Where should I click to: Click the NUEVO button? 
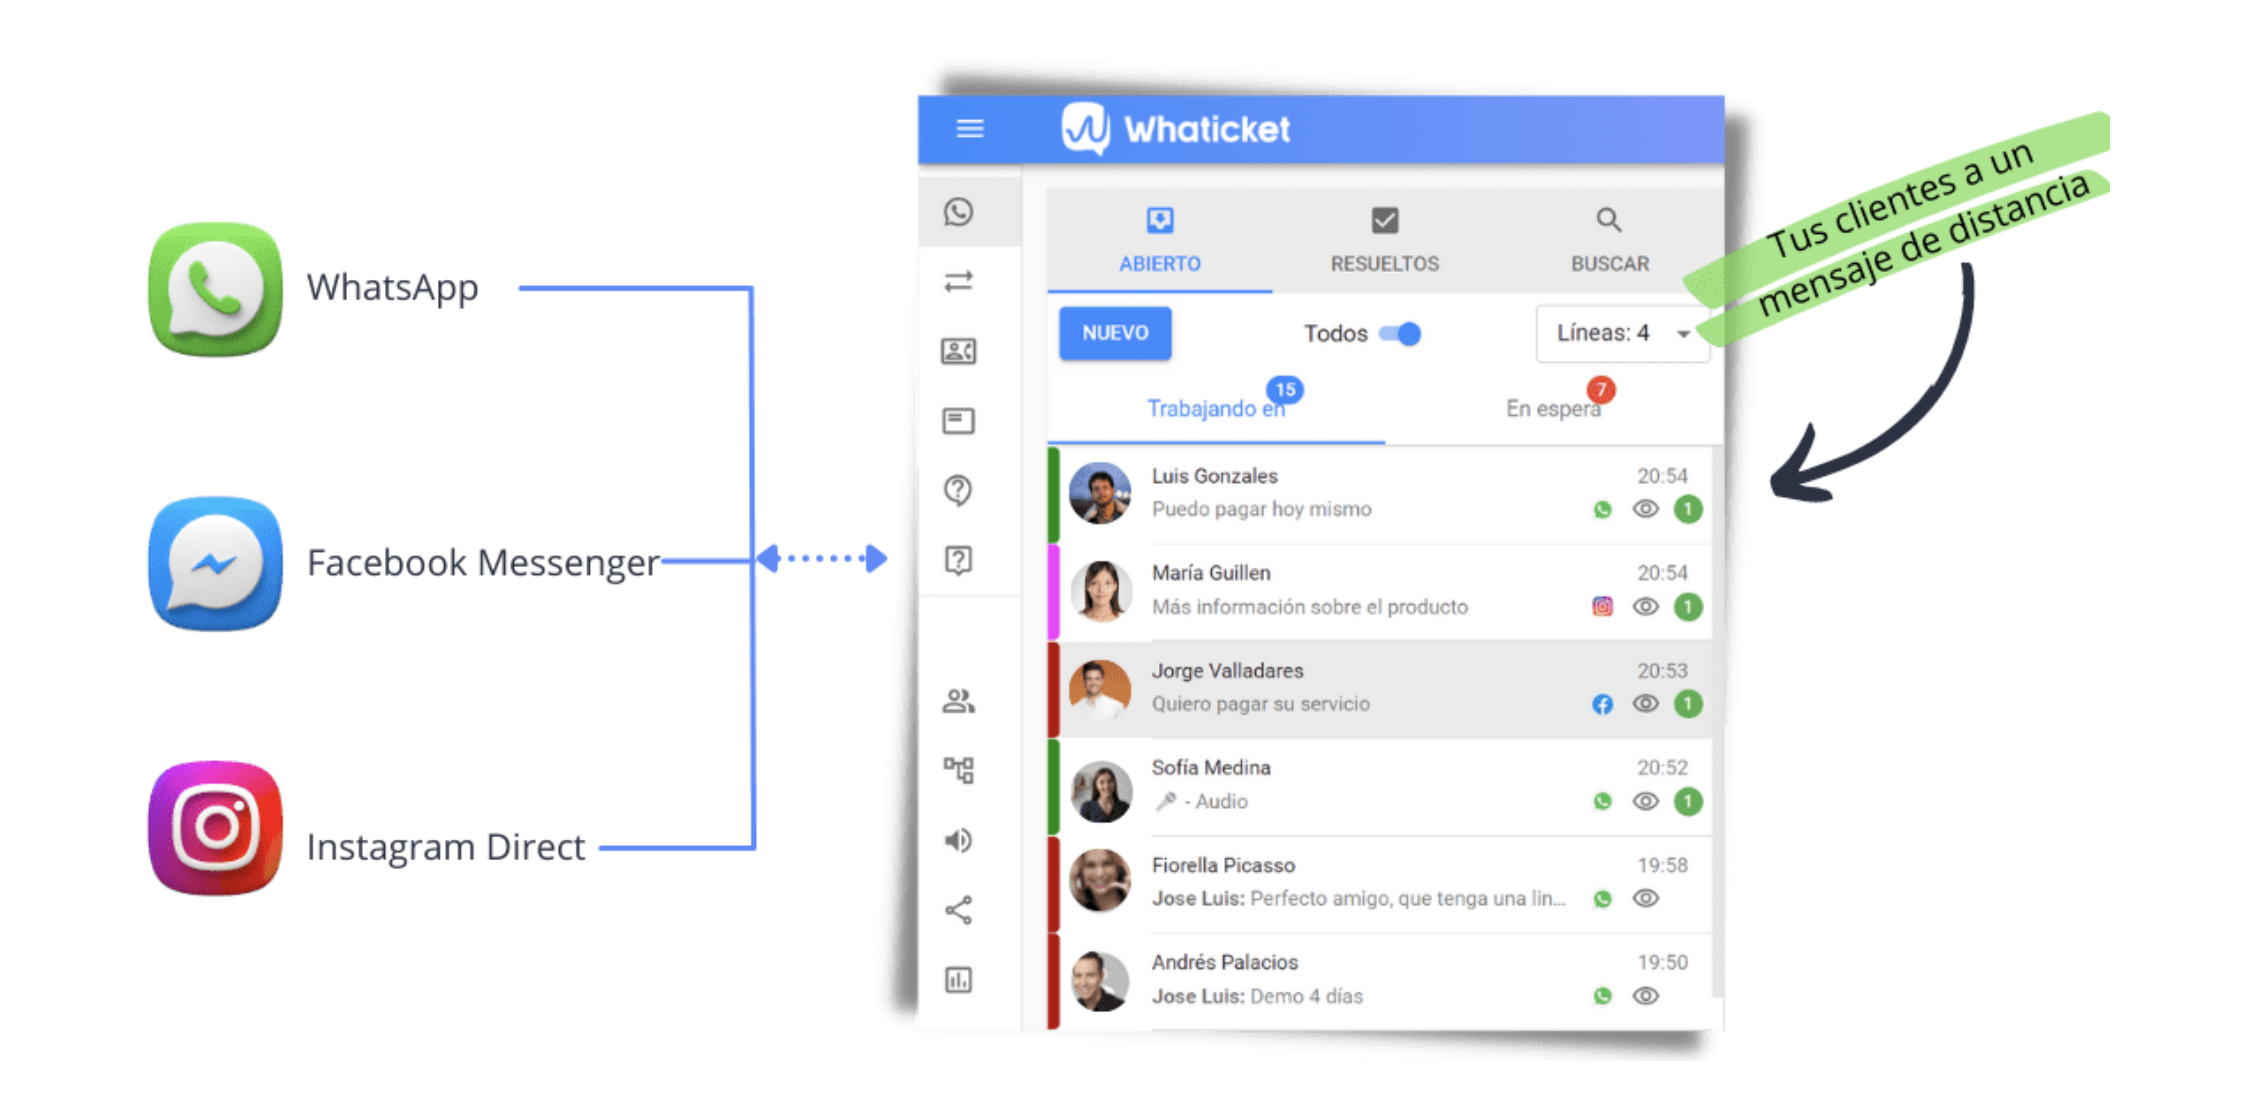pyautogui.click(x=1115, y=333)
